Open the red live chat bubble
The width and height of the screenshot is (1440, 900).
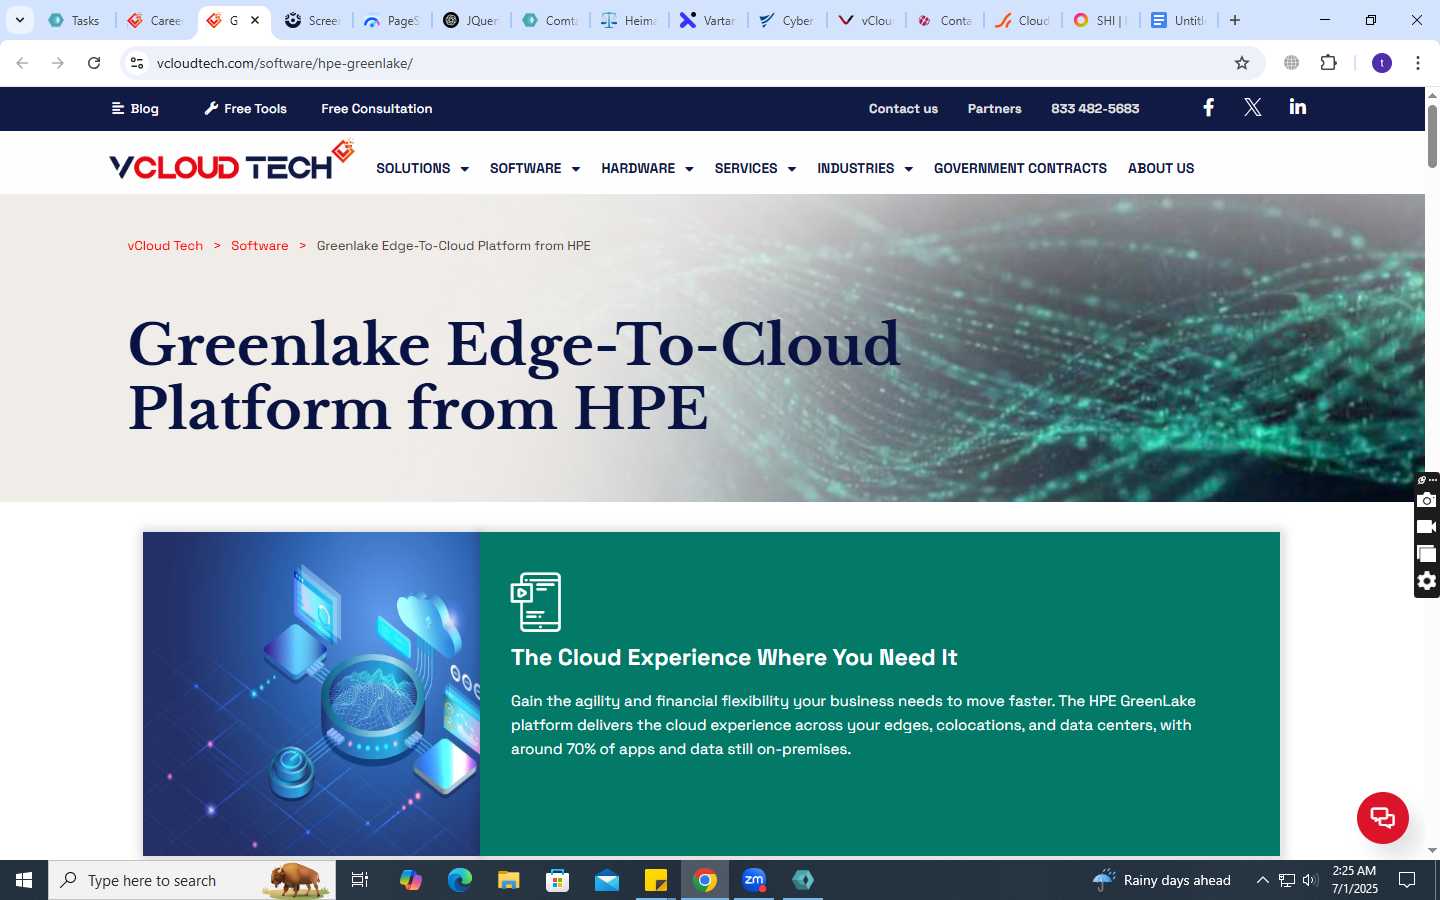click(x=1383, y=818)
